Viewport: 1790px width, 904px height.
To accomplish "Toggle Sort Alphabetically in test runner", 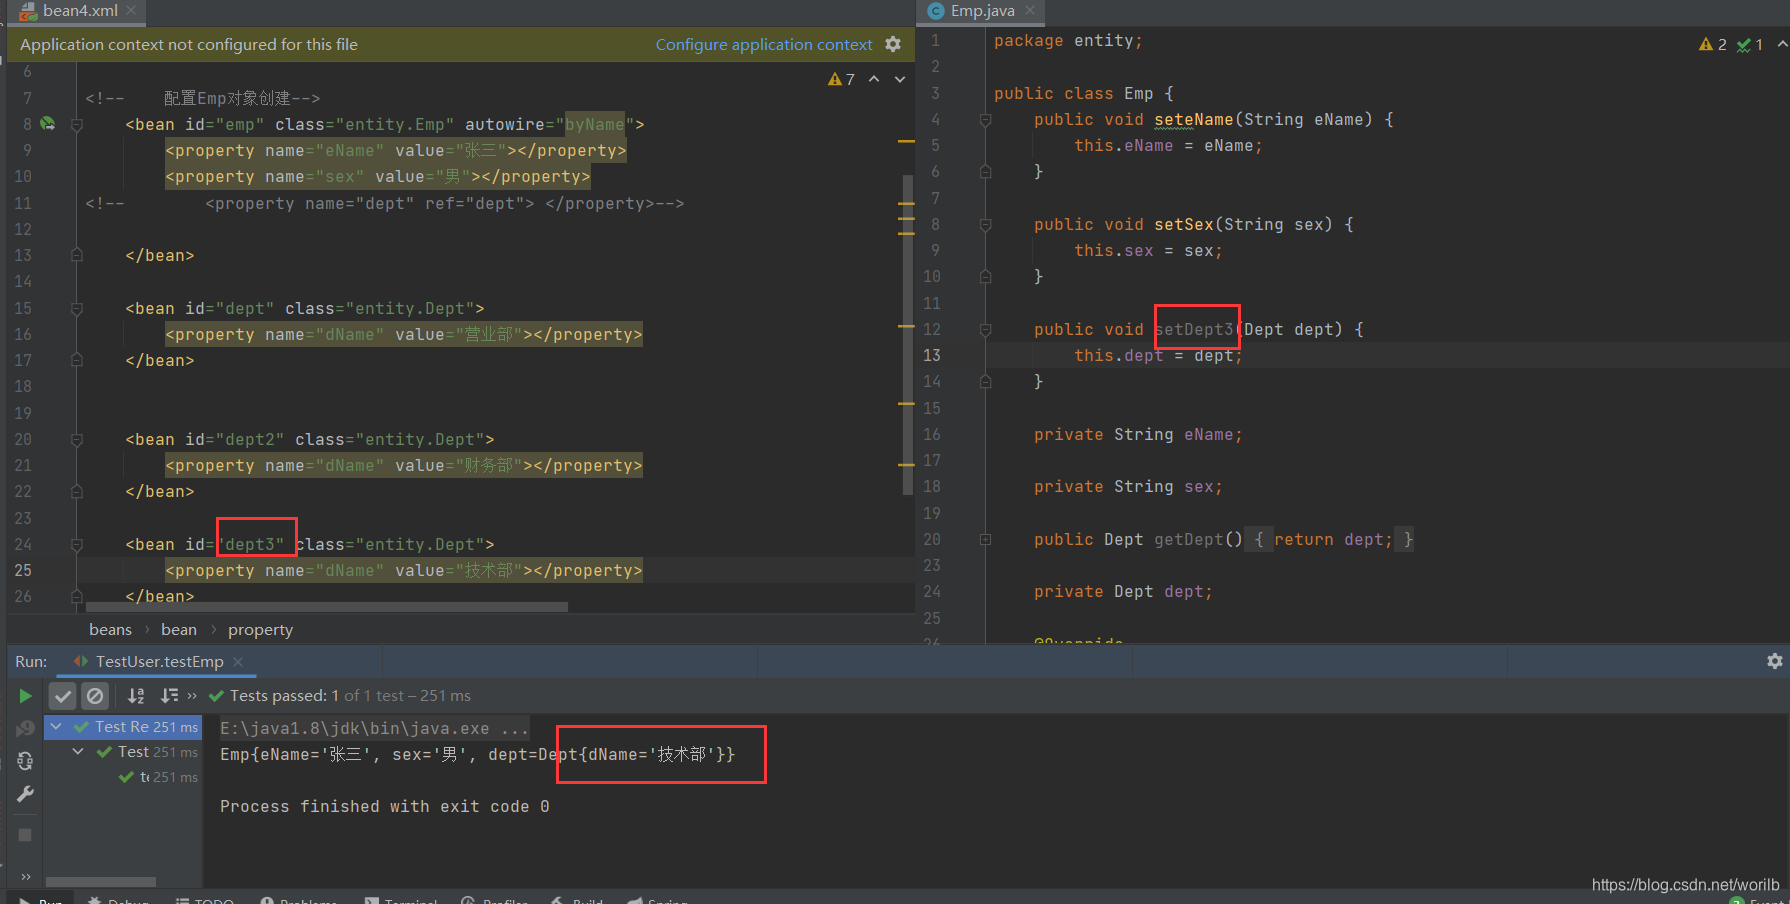I will pos(136,696).
